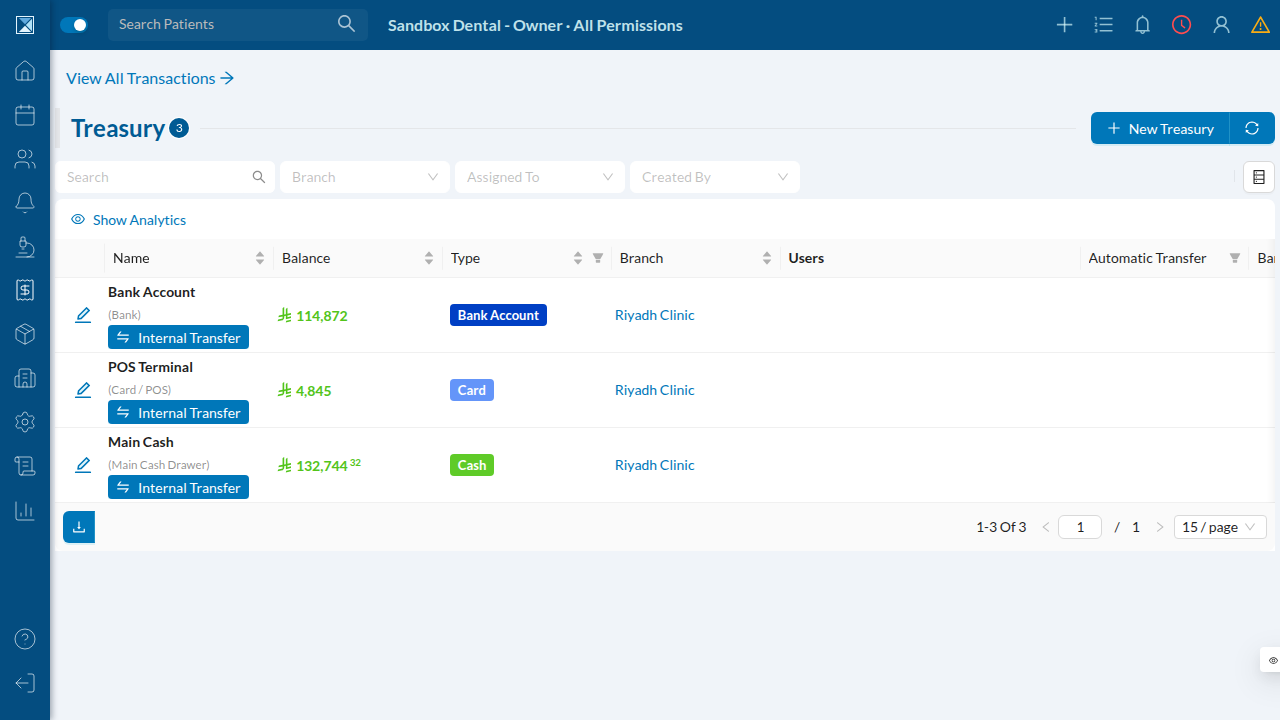Sort by the Branch column arrows

(x=767, y=258)
